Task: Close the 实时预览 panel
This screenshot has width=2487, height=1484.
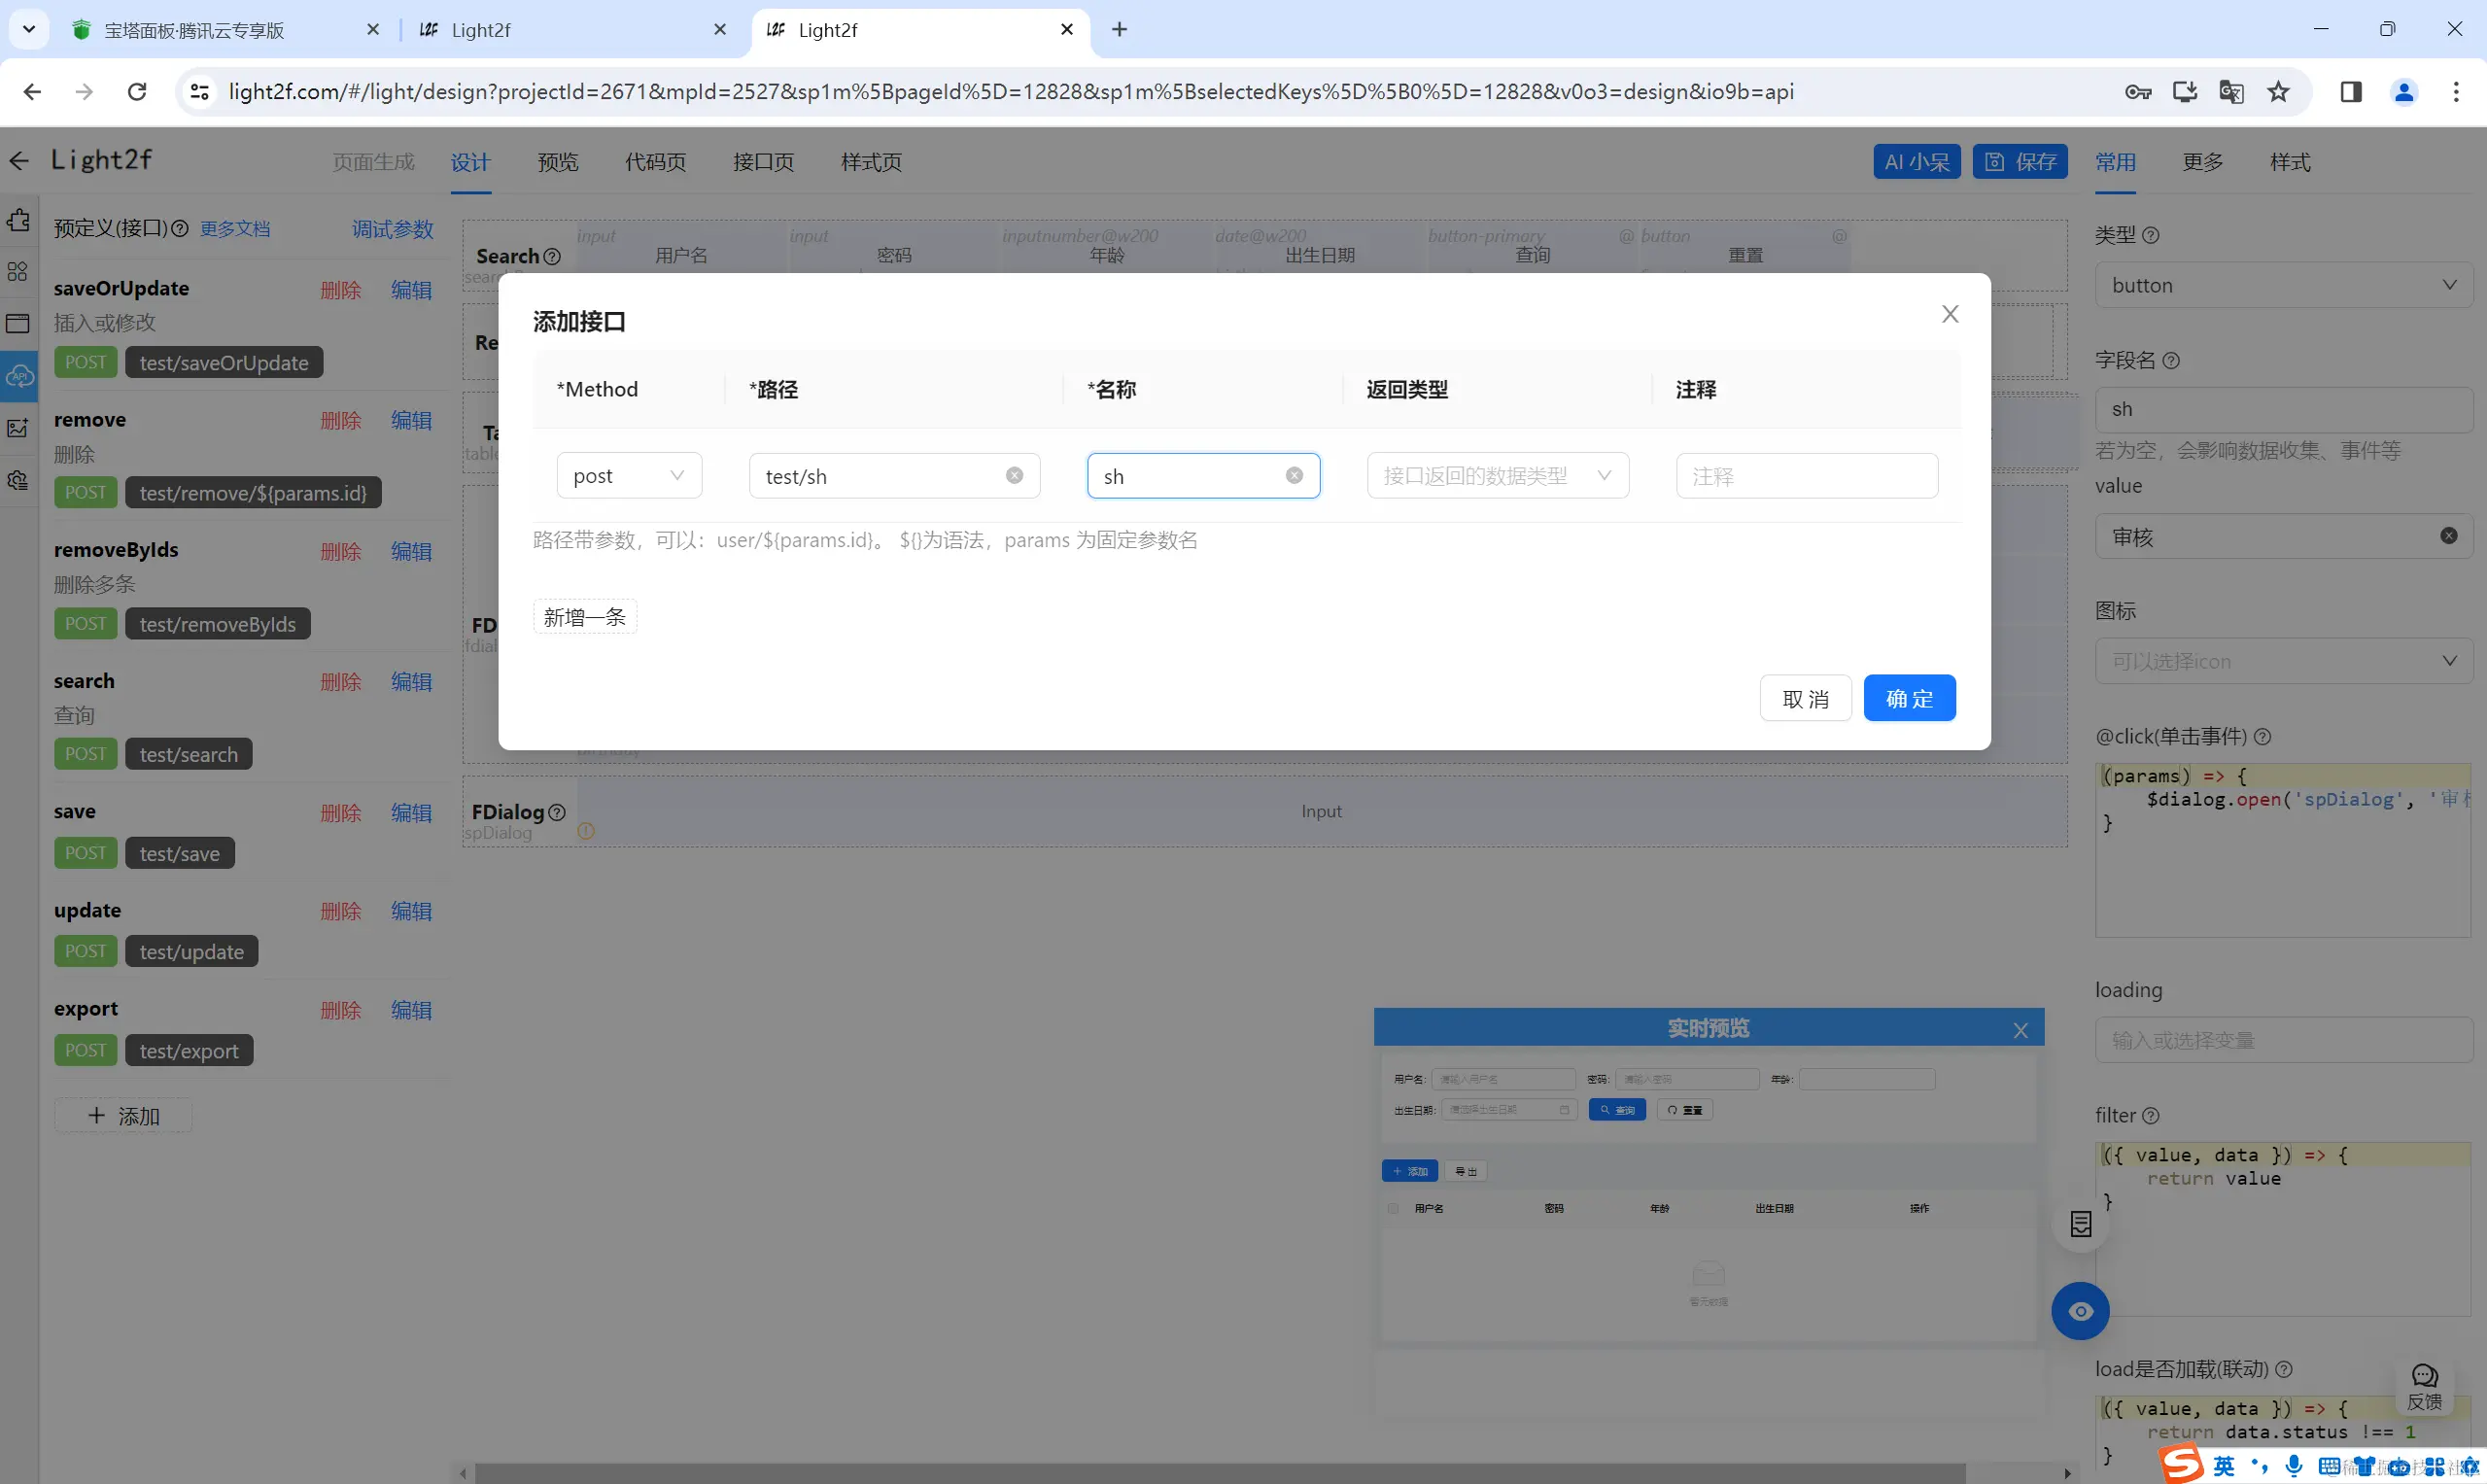Action: tap(2020, 1030)
